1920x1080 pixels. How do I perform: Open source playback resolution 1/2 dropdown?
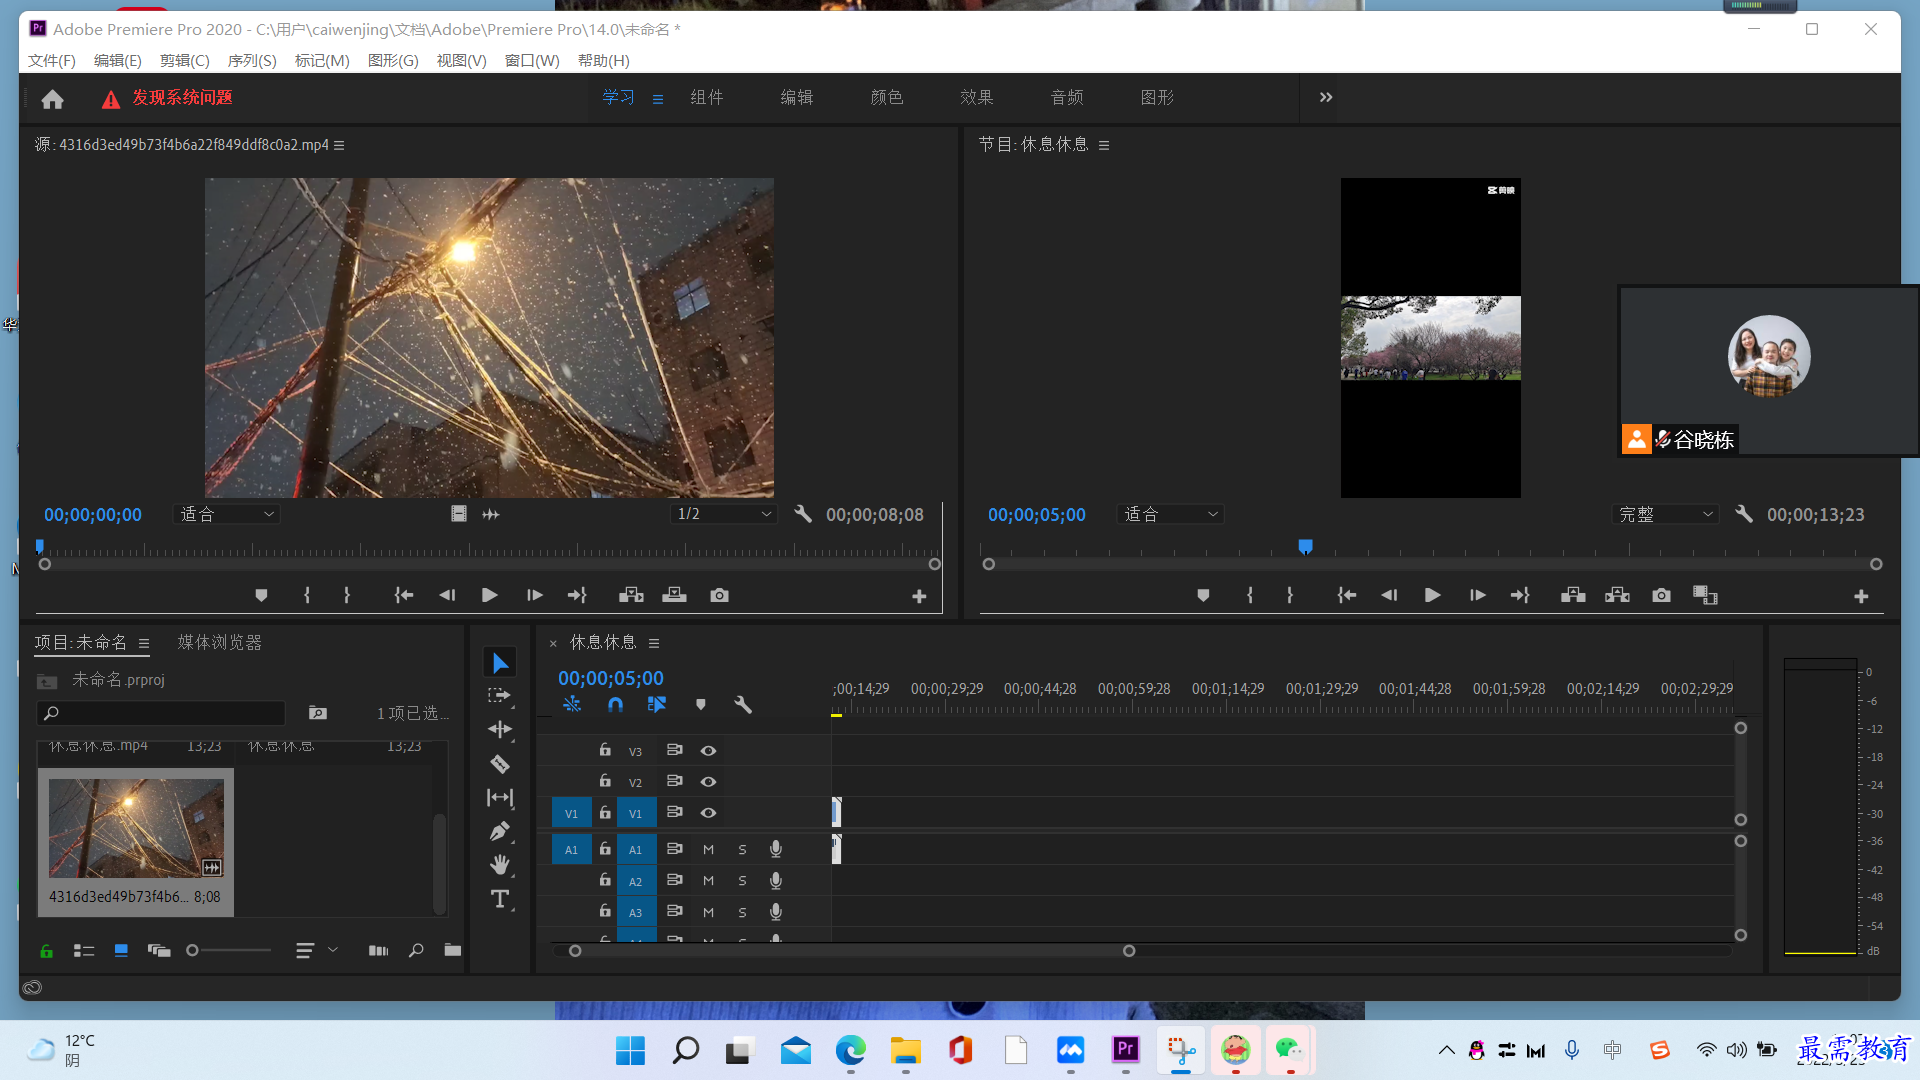(x=724, y=514)
